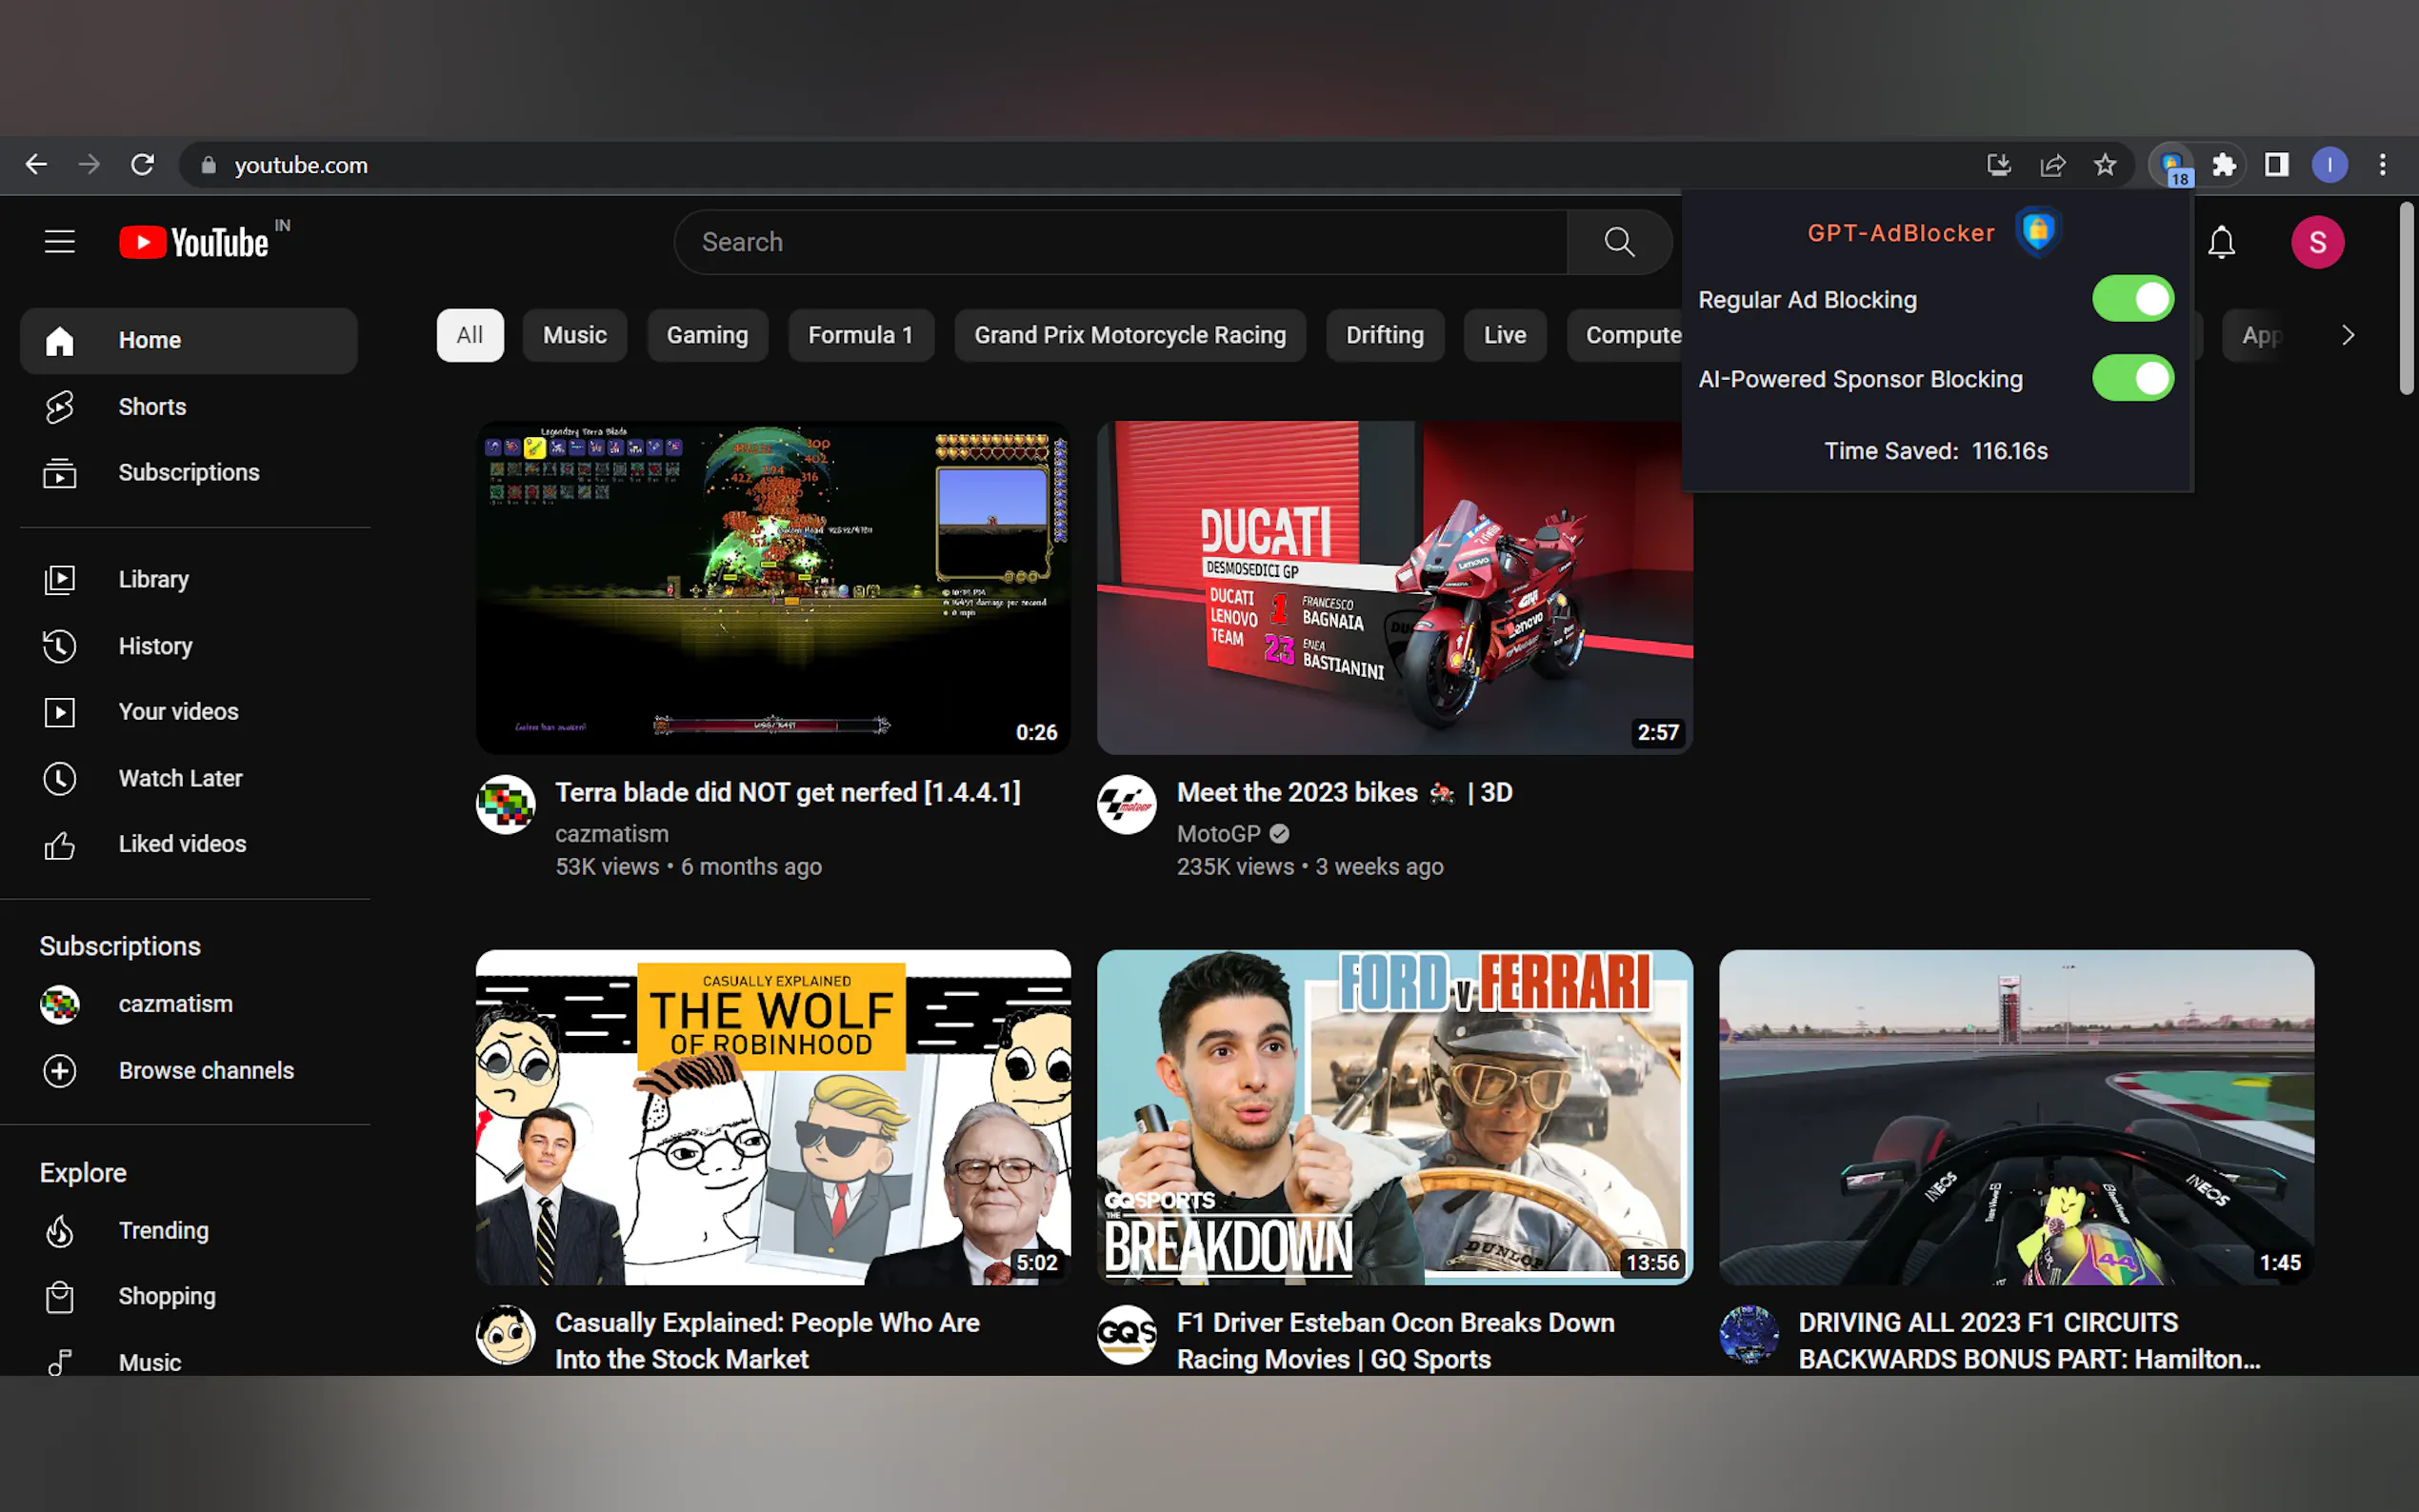The width and height of the screenshot is (2419, 1512).
Task: Open the Trending page
Action: (163, 1230)
